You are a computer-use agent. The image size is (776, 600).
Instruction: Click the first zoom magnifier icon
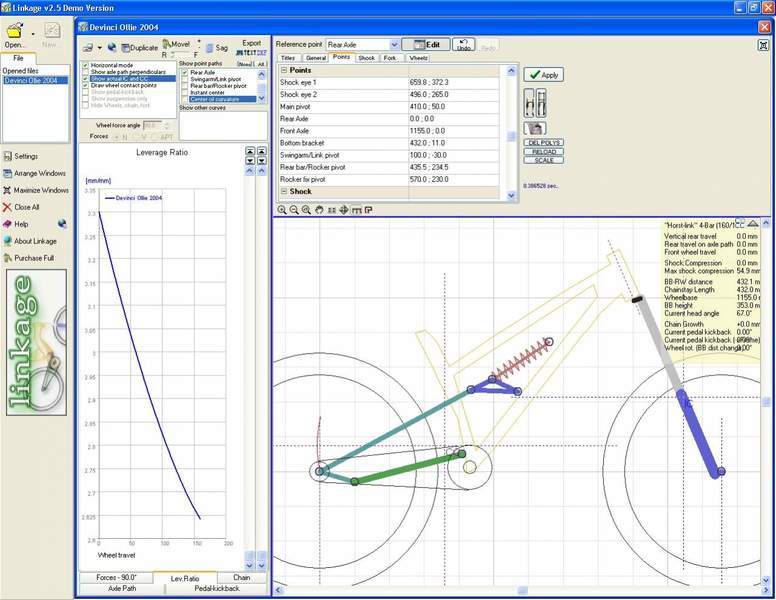click(282, 210)
